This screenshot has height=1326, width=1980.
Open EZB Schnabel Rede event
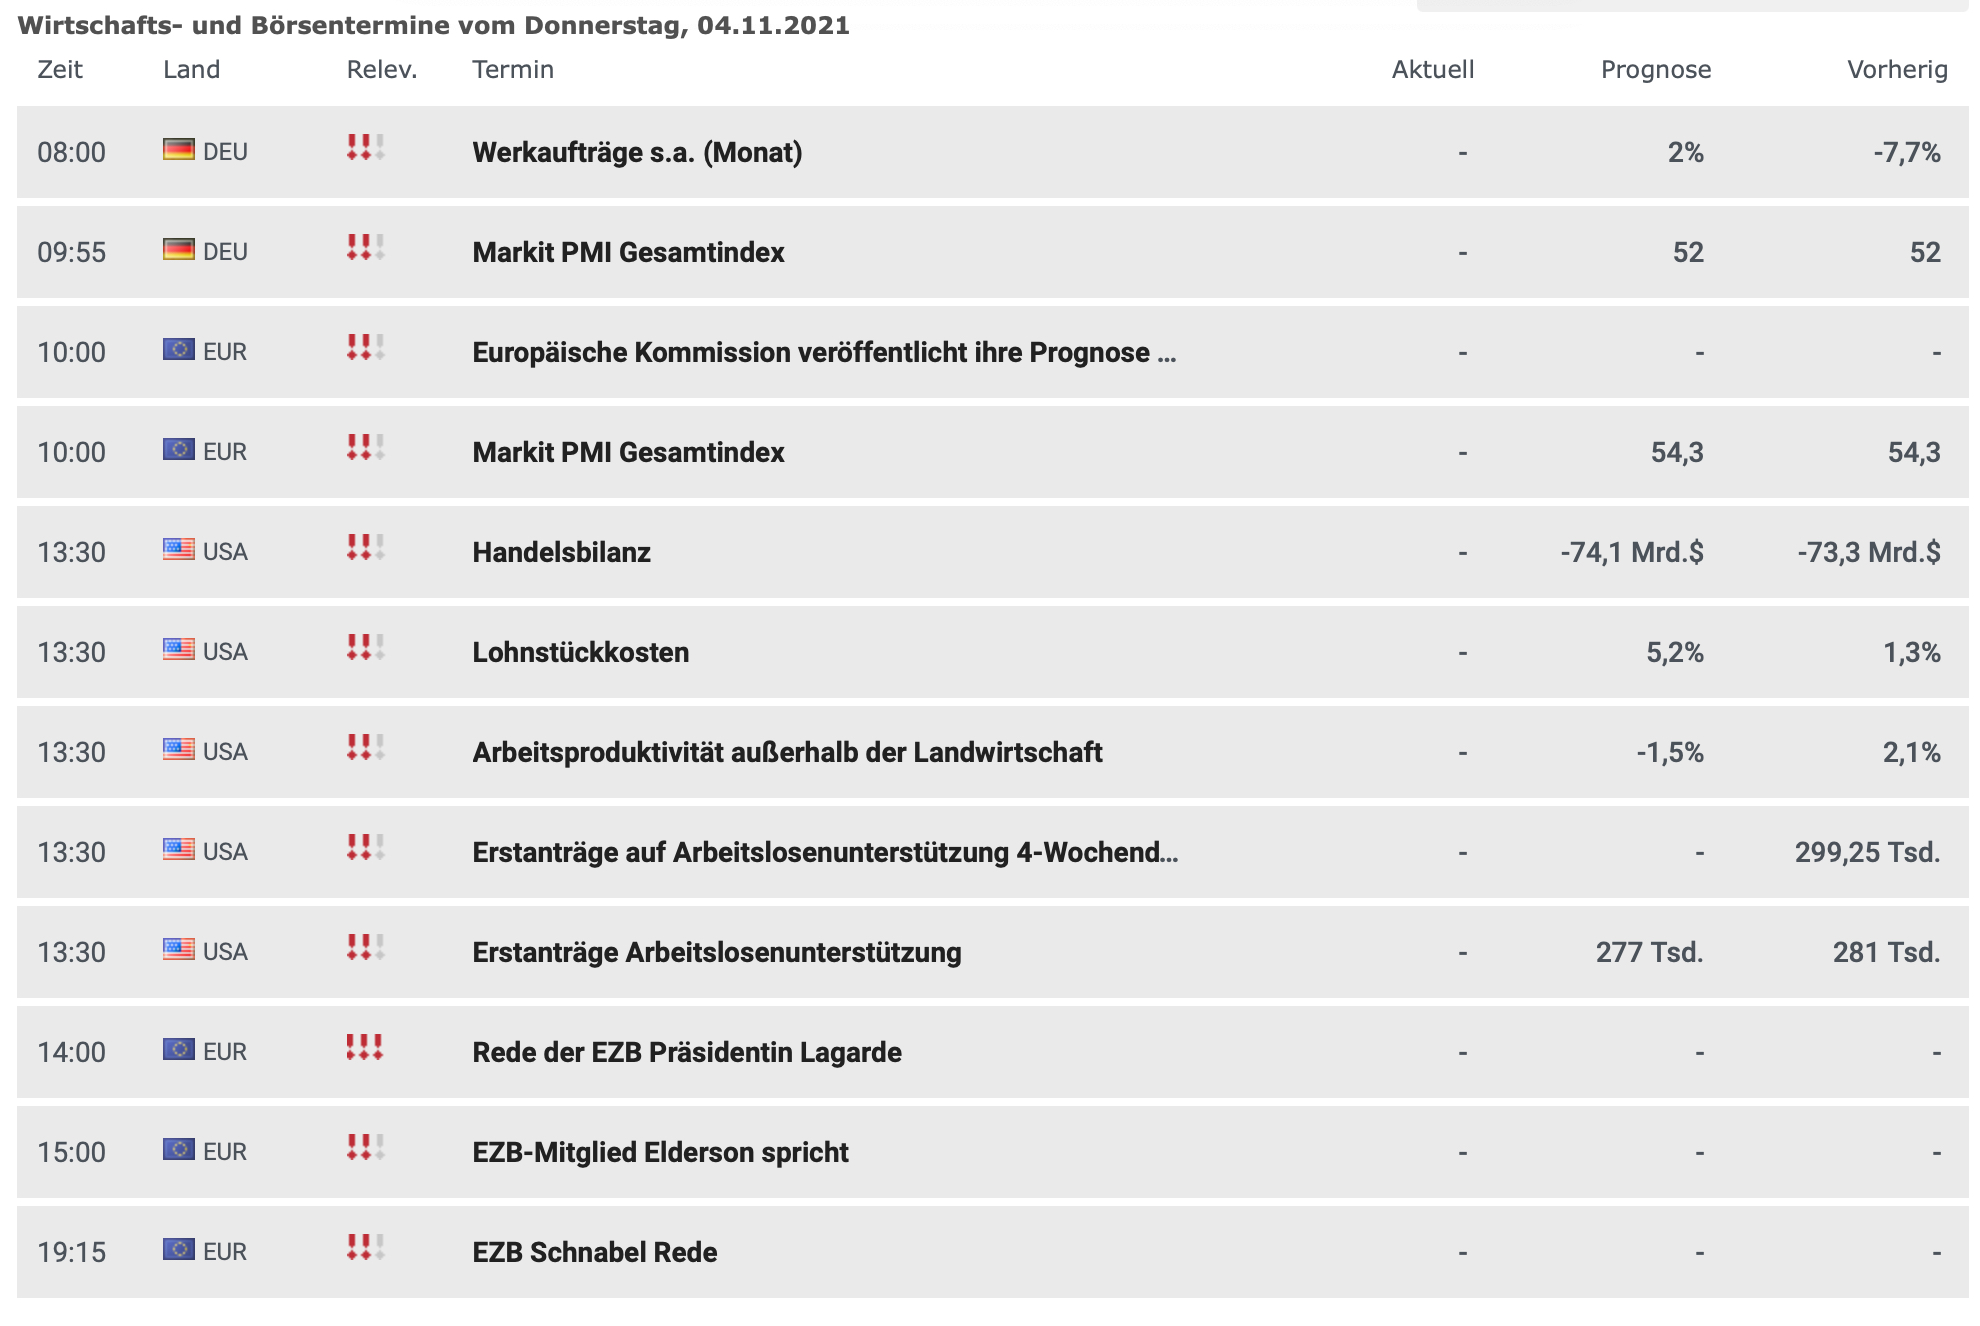tap(594, 1252)
